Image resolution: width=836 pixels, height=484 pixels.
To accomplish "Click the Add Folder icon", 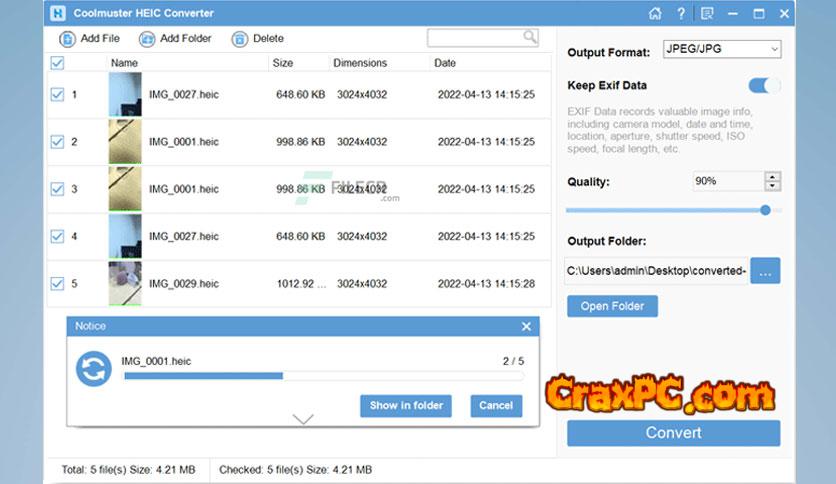I will pyautogui.click(x=147, y=39).
